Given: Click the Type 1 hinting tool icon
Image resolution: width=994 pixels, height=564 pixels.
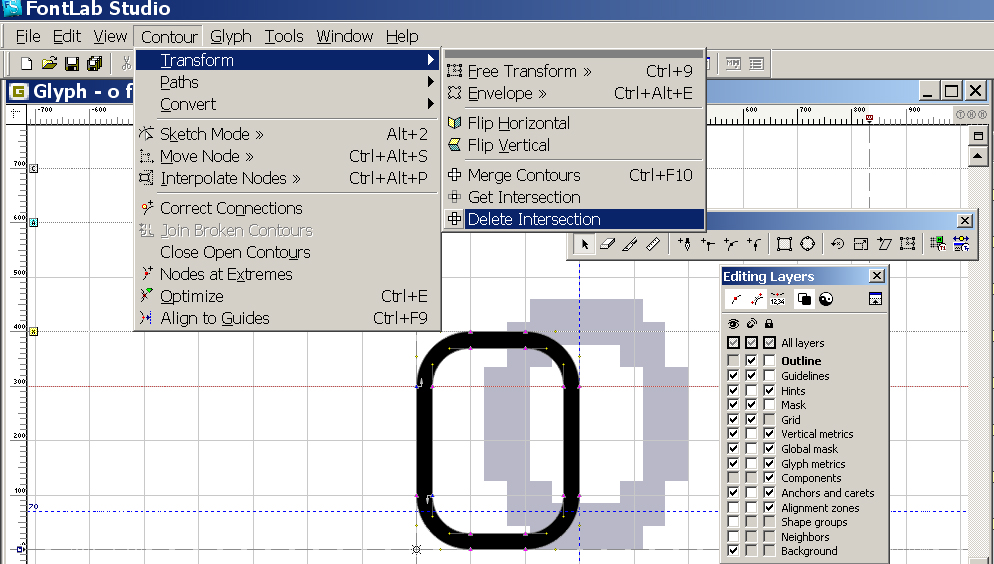Looking at the screenshot, I should click(x=938, y=244).
